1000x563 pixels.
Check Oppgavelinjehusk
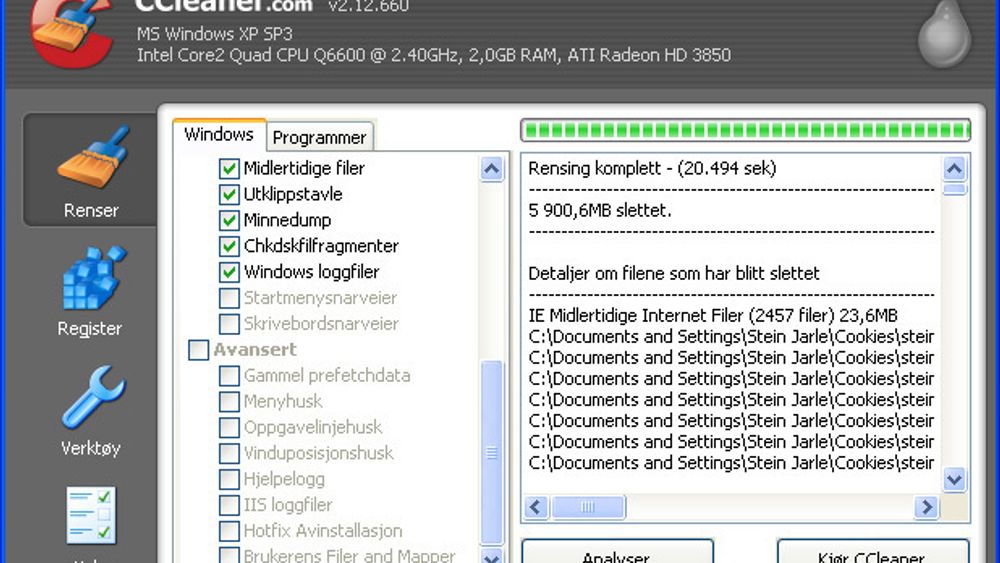point(229,427)
